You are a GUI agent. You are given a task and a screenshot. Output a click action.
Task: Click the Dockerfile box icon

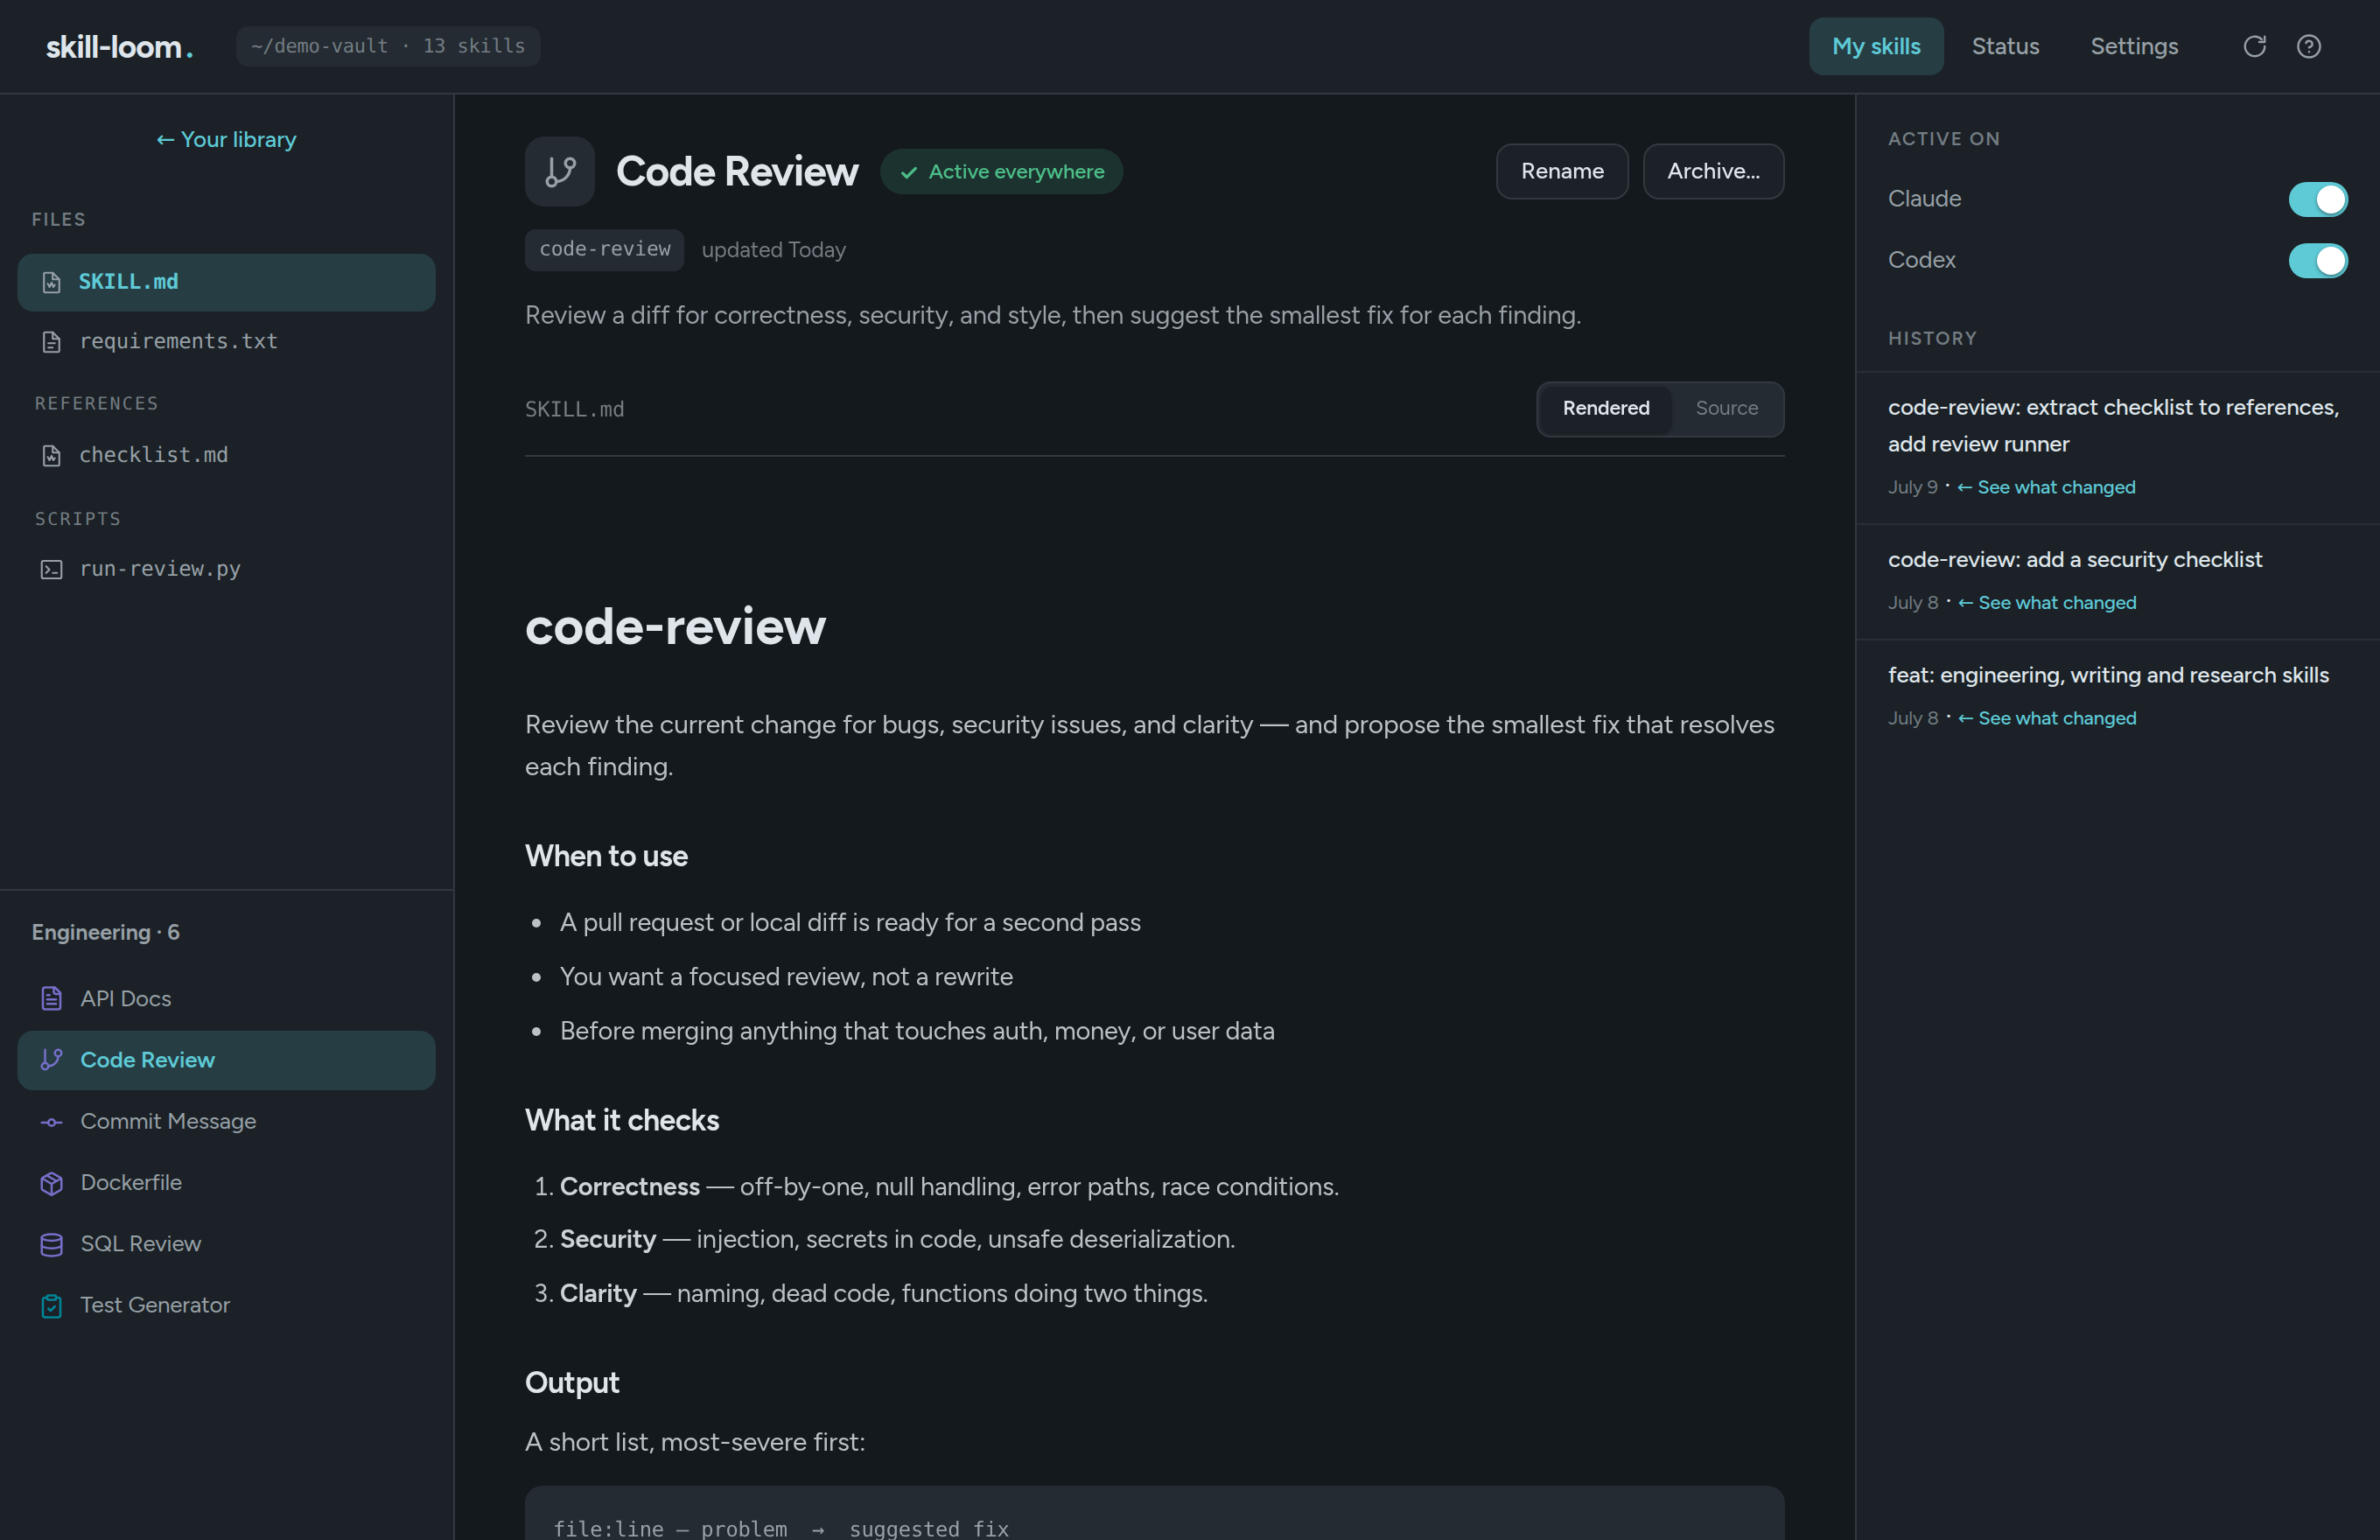pyautogui.click(x=52, y=1183)
